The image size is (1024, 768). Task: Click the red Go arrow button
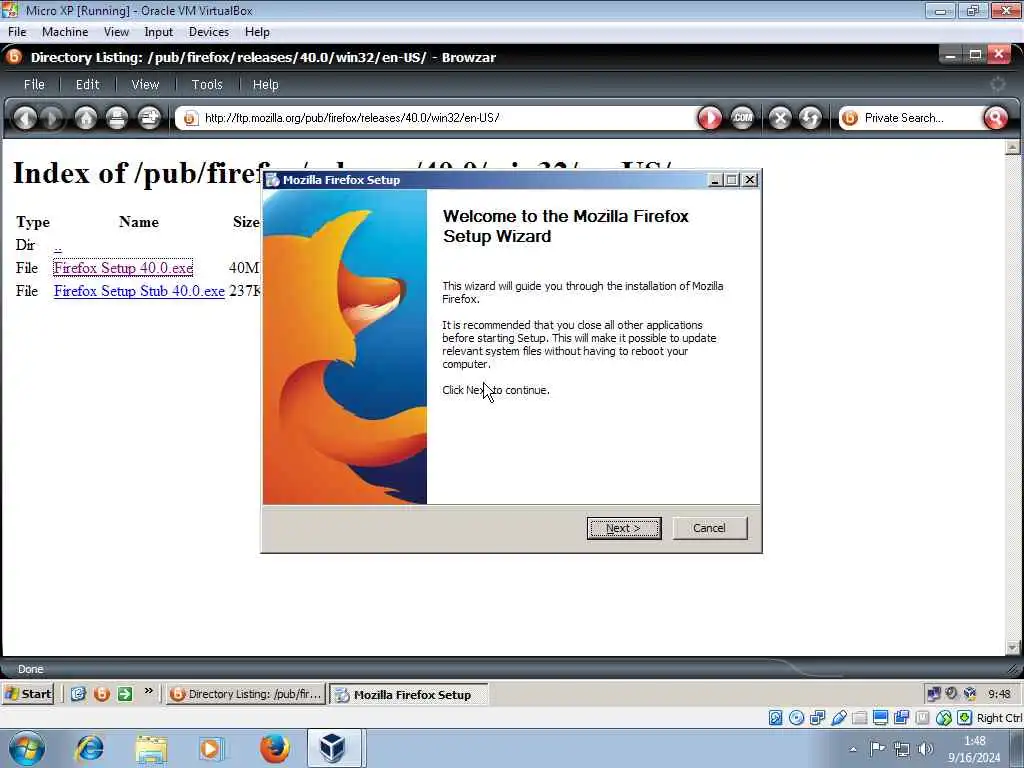(x=710, y=118)
